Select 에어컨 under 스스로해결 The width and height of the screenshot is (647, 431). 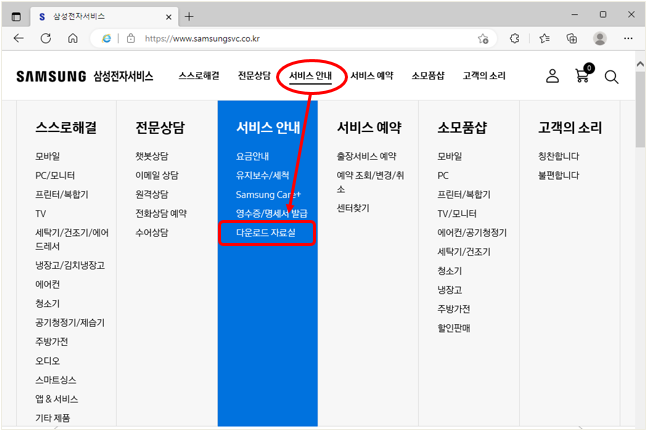47,284
